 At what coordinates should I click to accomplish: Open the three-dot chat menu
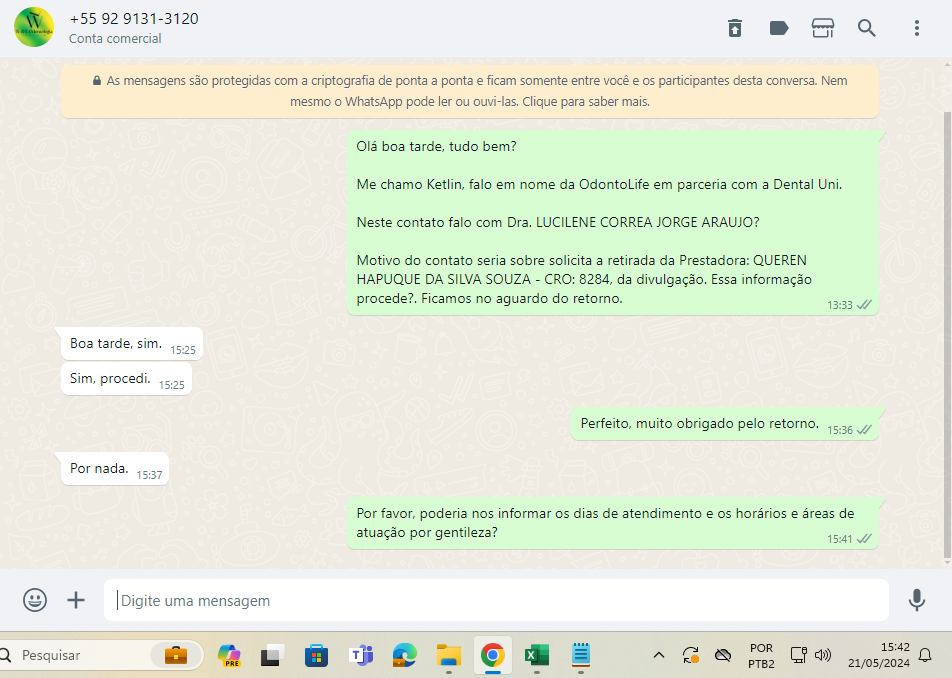click(916, 28)
